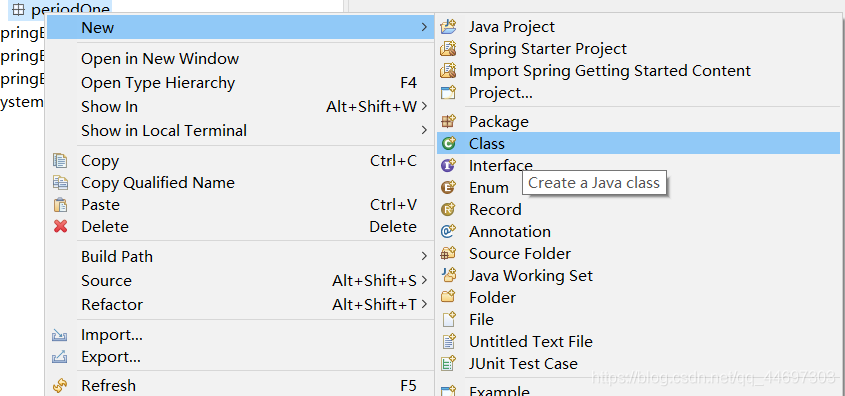The height and width of the screenshot is (396, 845).
Task: Create a new Java Project
Action: click(639, 26)
